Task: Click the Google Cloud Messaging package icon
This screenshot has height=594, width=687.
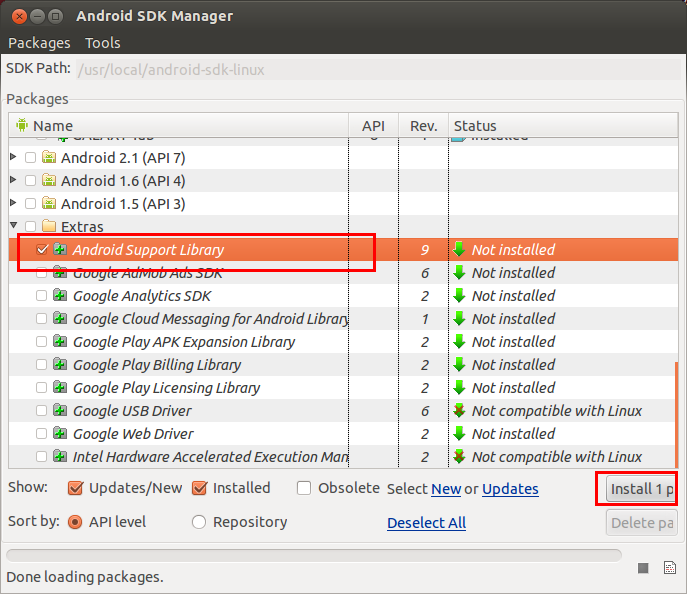Action: (60, 318)
